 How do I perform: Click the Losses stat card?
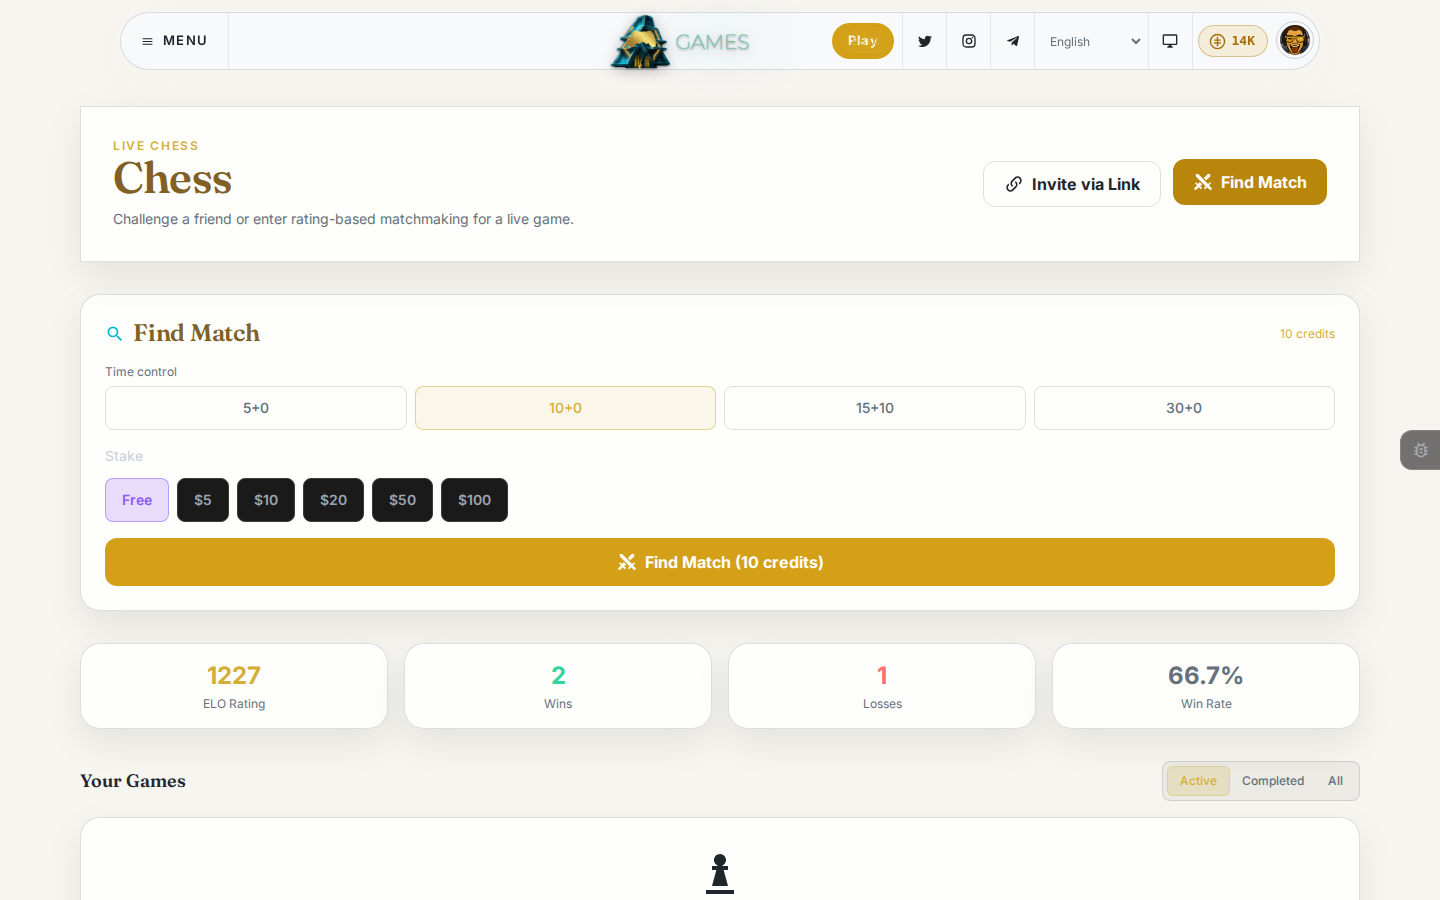(882, 686)
